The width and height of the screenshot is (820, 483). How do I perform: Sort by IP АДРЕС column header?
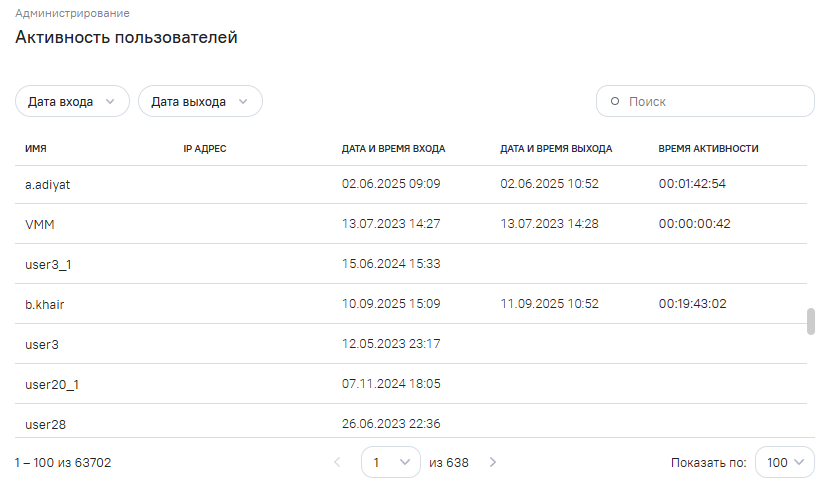click(x=205, y=148)
